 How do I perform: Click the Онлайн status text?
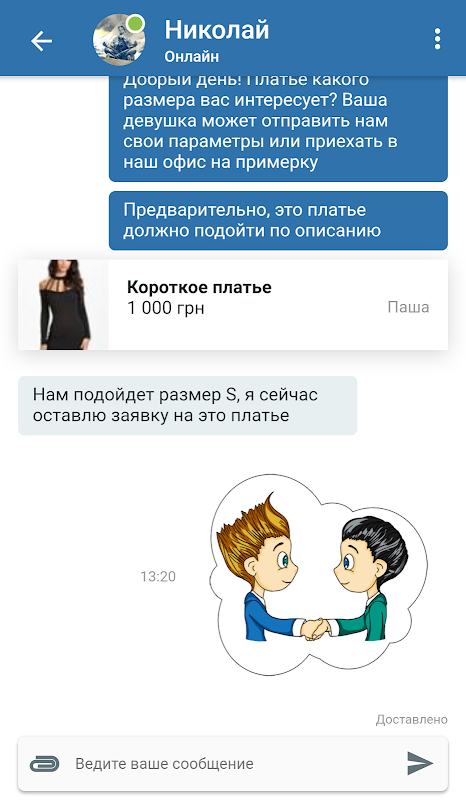(x=191, y=57)
